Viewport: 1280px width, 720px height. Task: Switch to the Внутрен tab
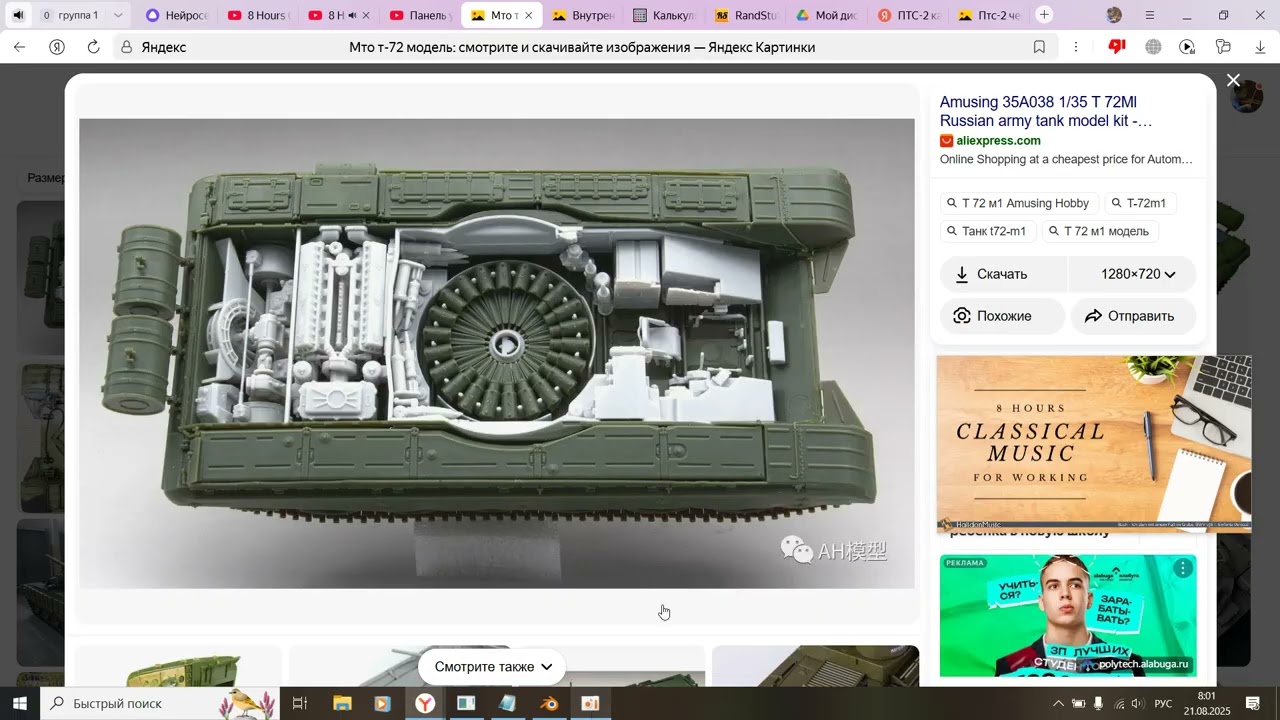point(583,15)
